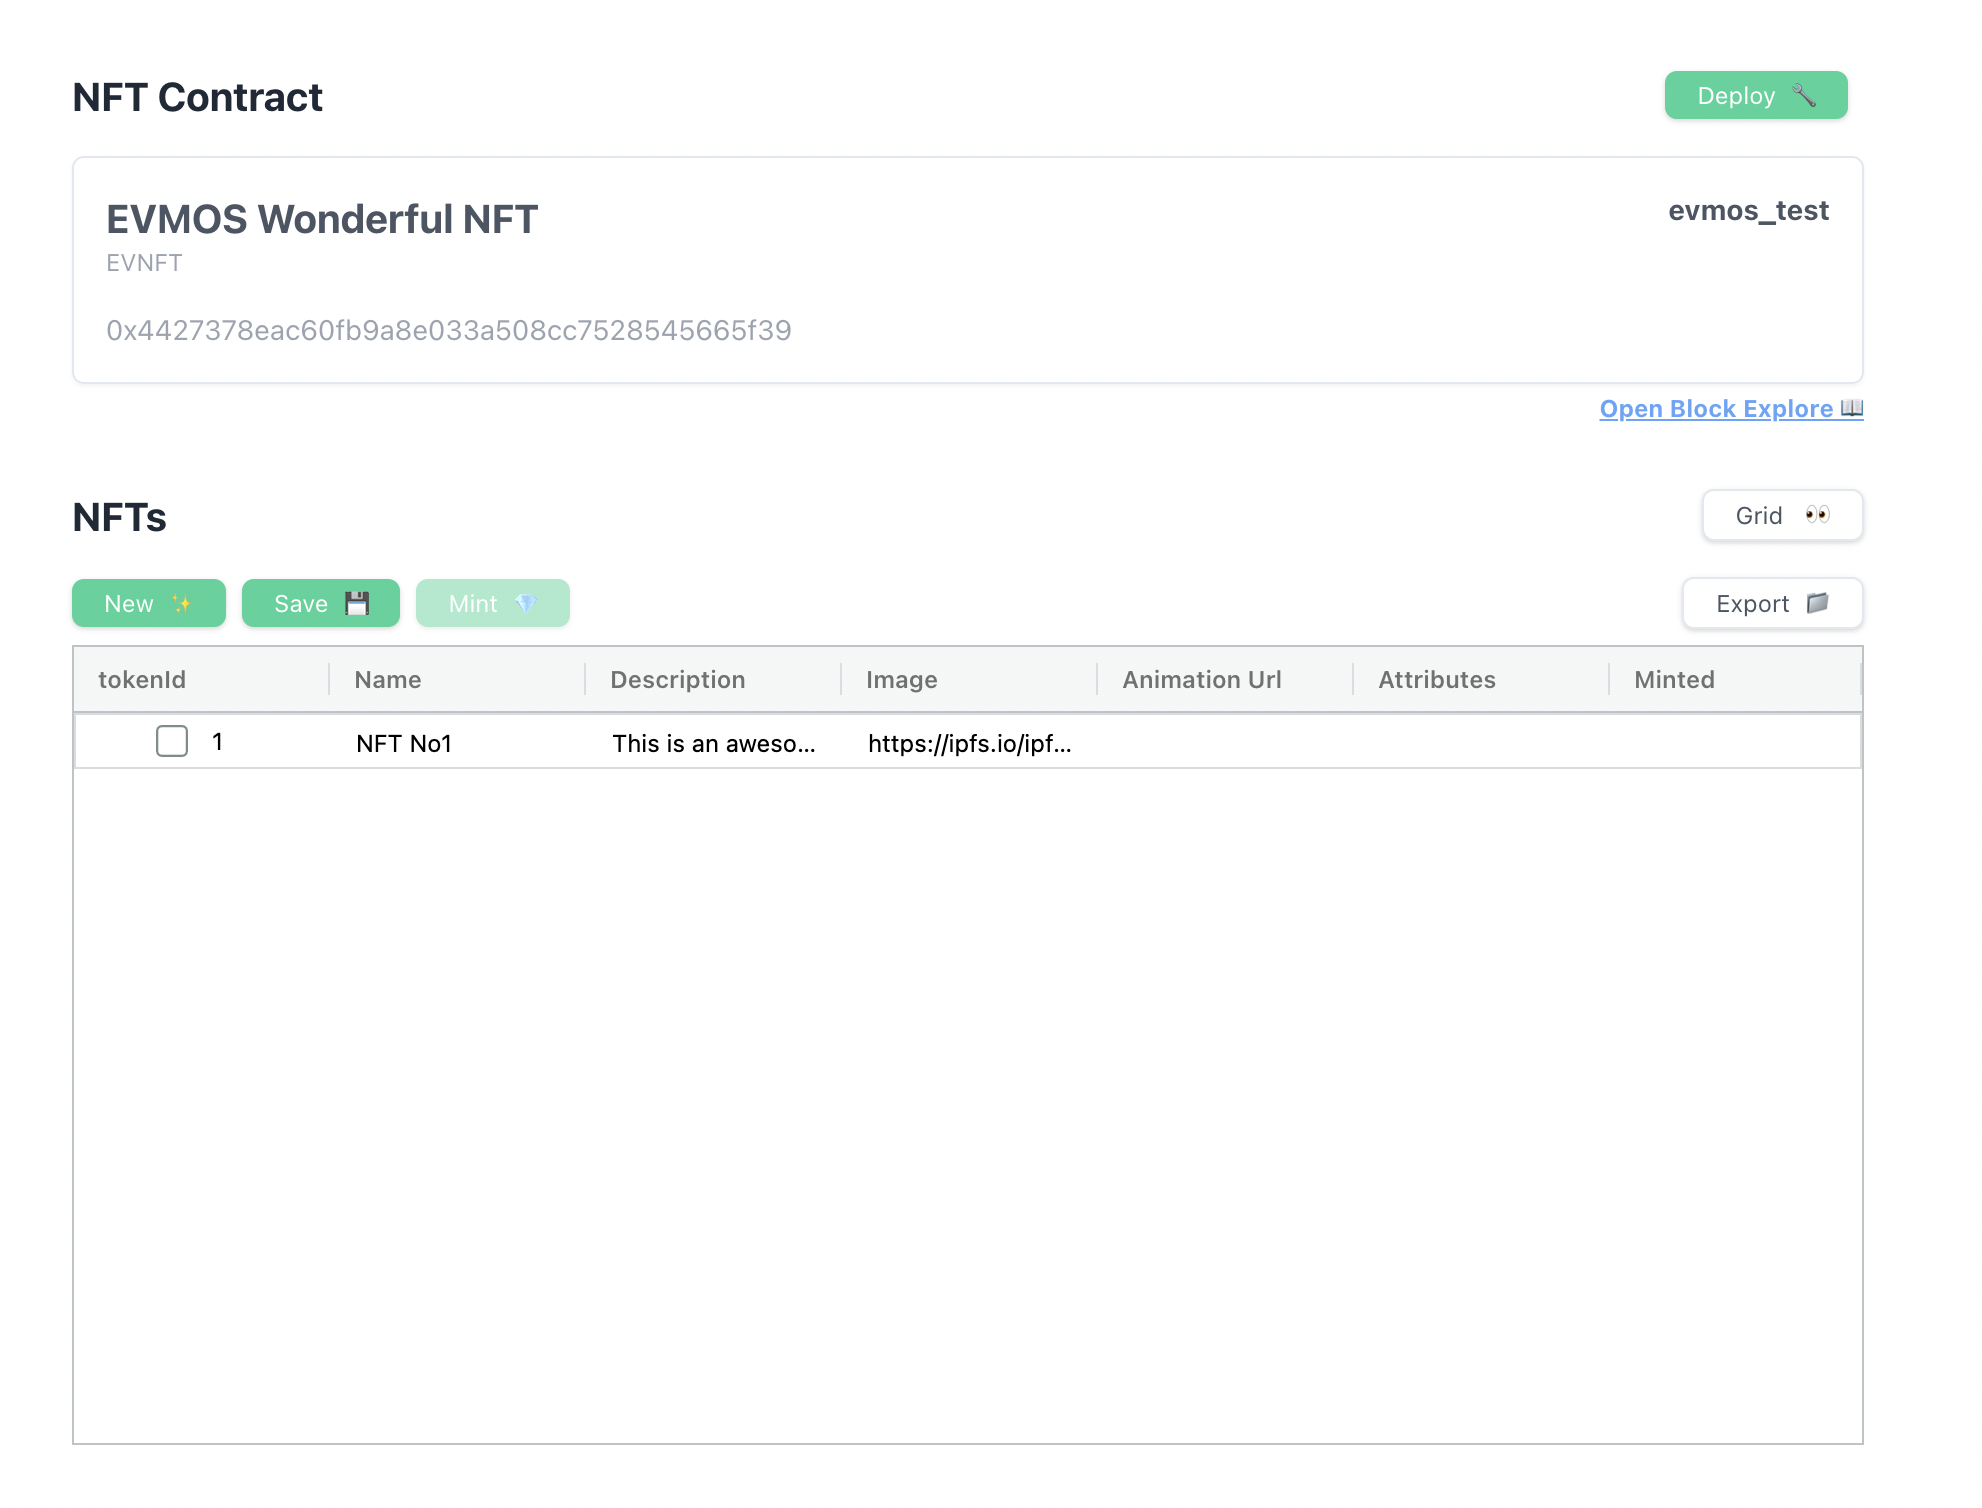
Task: Click the sparkles icon on New button
Action: coord(181,604)
